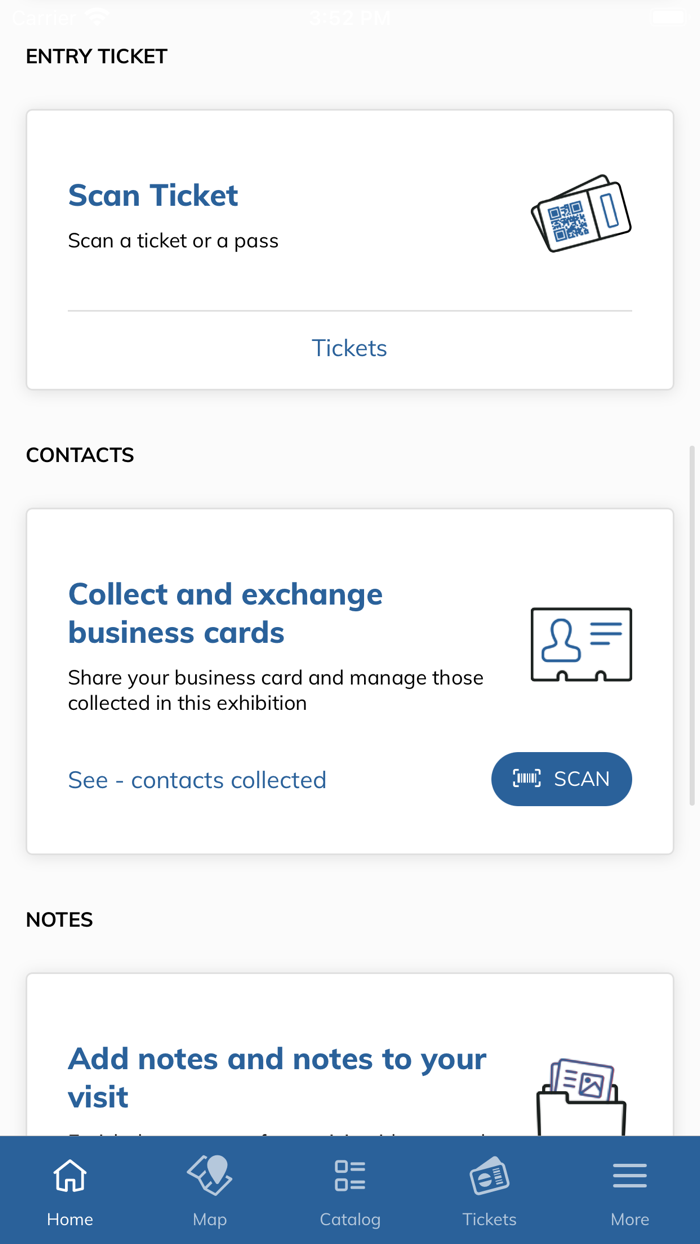700x1244 pixels.
Task: Tap the battery indicator in status bar
Action: [667, 17]
